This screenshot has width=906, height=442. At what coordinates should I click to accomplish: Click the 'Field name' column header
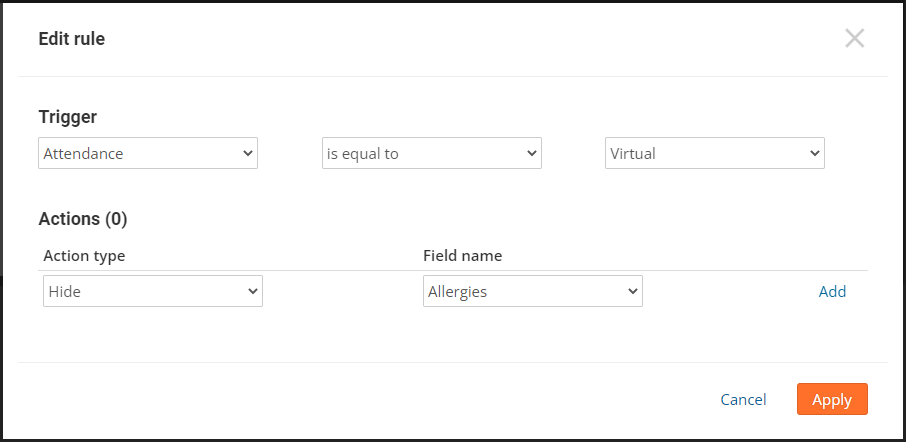pyautogui.click(x=462, y=256)
